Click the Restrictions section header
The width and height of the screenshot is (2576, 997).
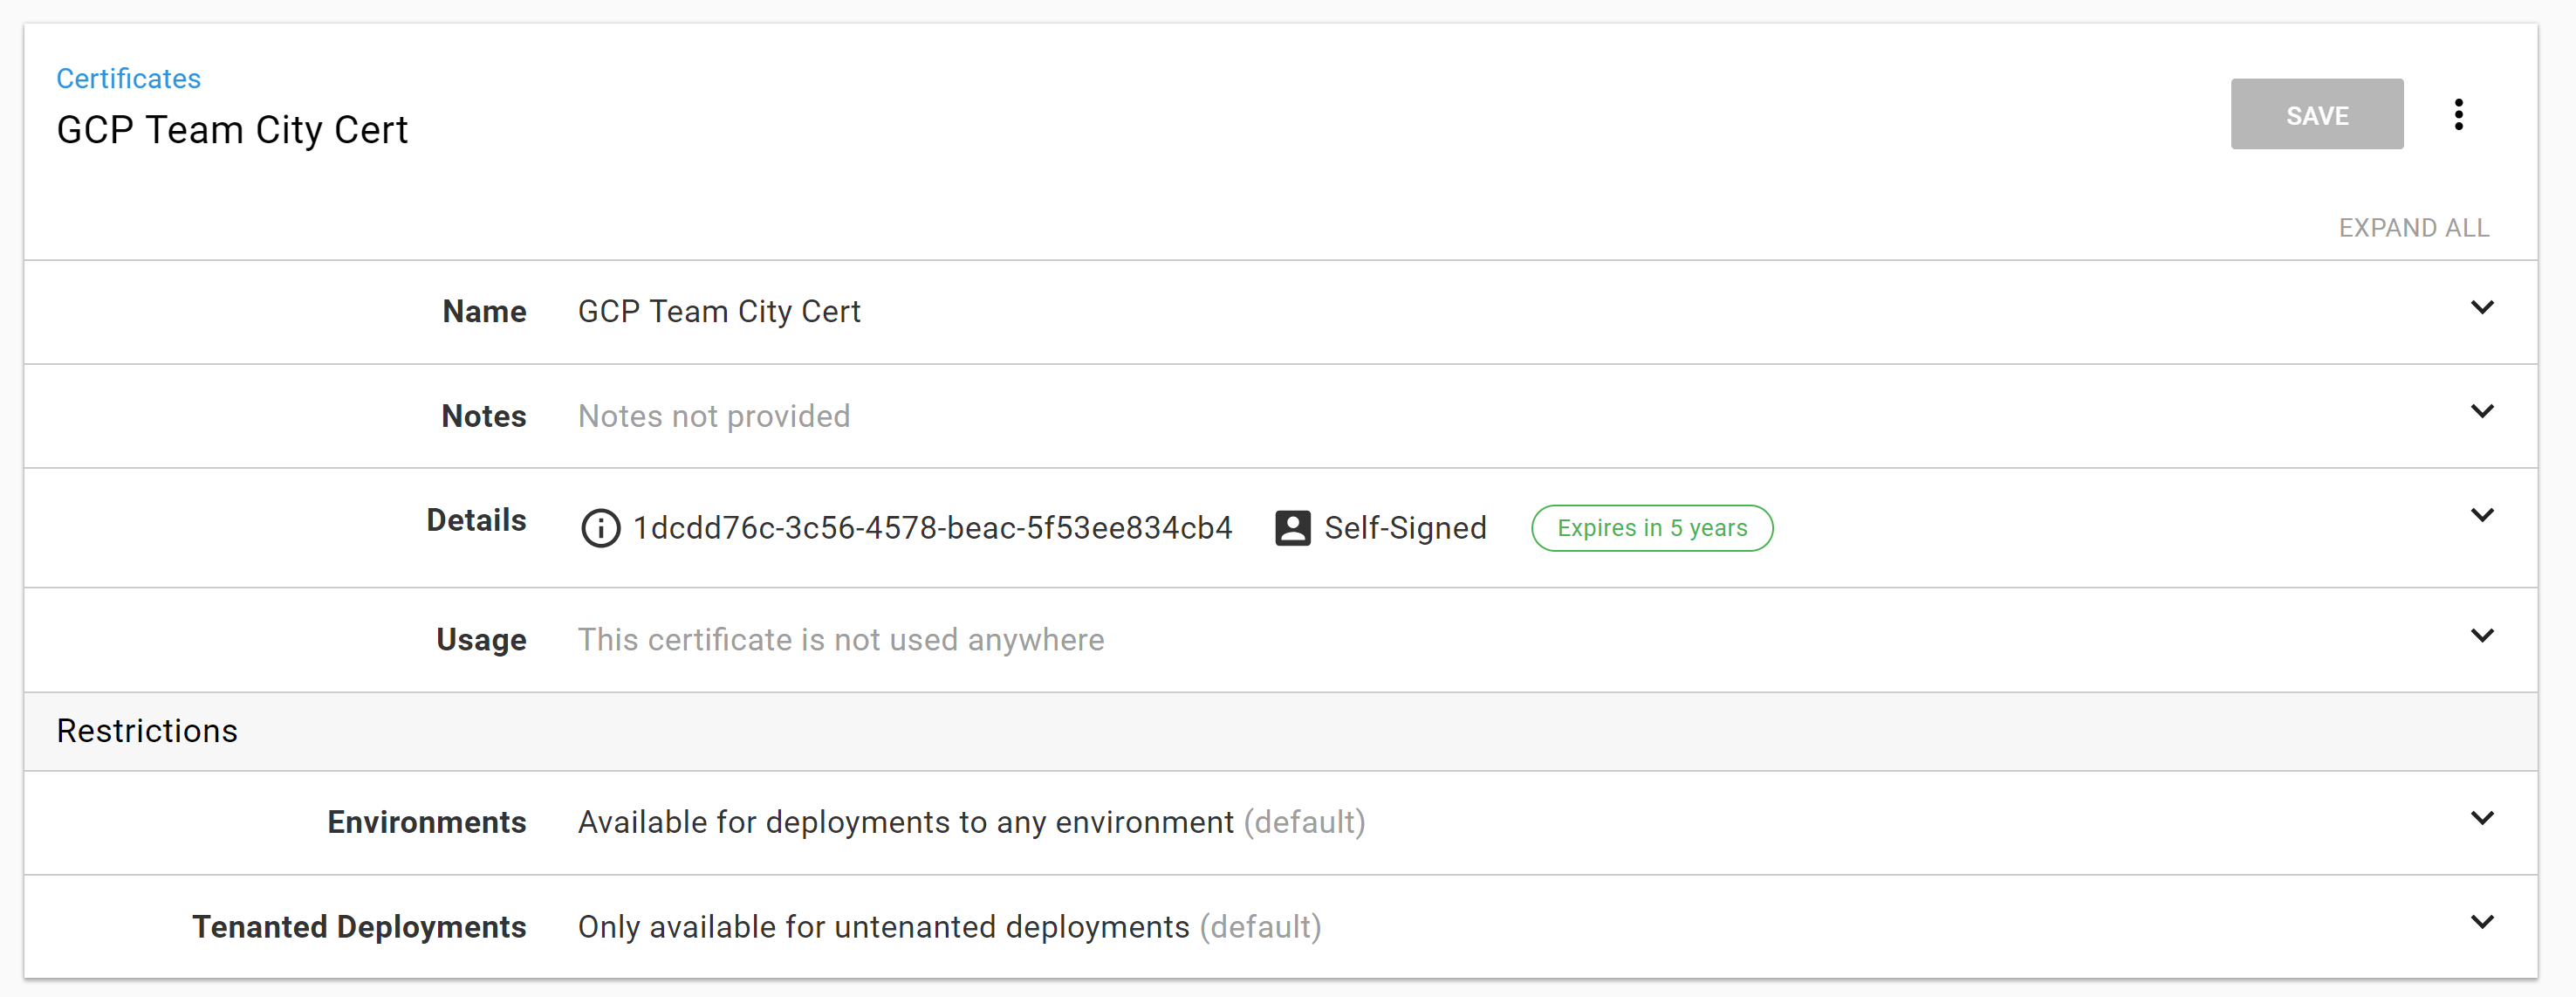[x=147, y=731]
